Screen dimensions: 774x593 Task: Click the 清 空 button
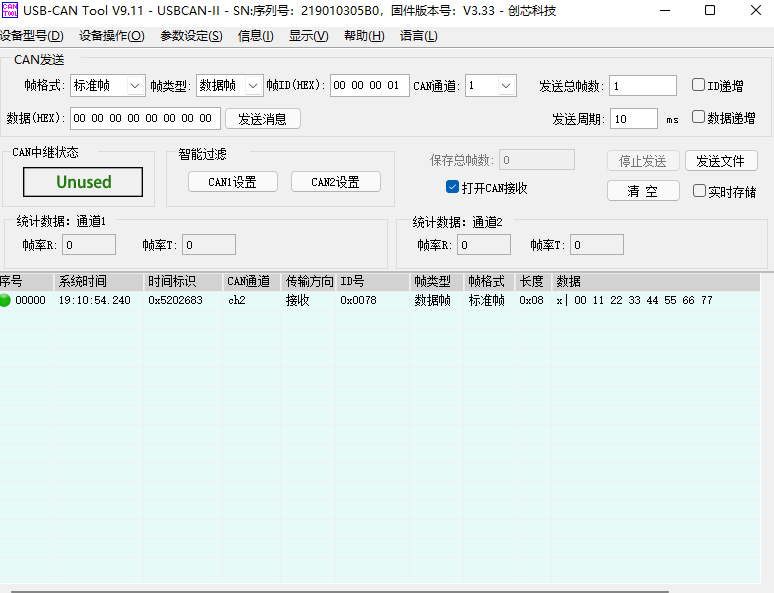tap(643, 191)
